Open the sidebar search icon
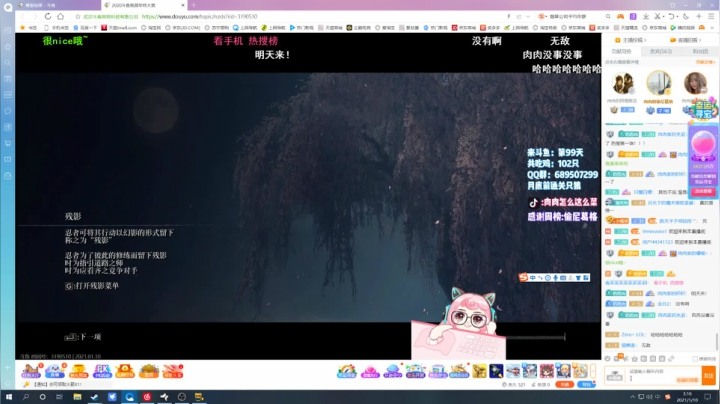 tap(7, 62)
